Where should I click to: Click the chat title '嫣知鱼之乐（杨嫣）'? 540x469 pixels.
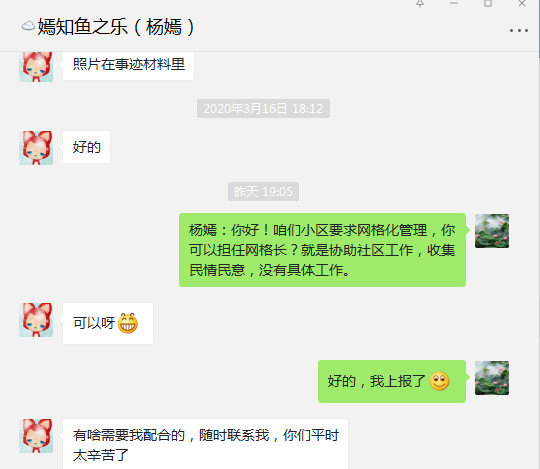[x=116, y=27]
